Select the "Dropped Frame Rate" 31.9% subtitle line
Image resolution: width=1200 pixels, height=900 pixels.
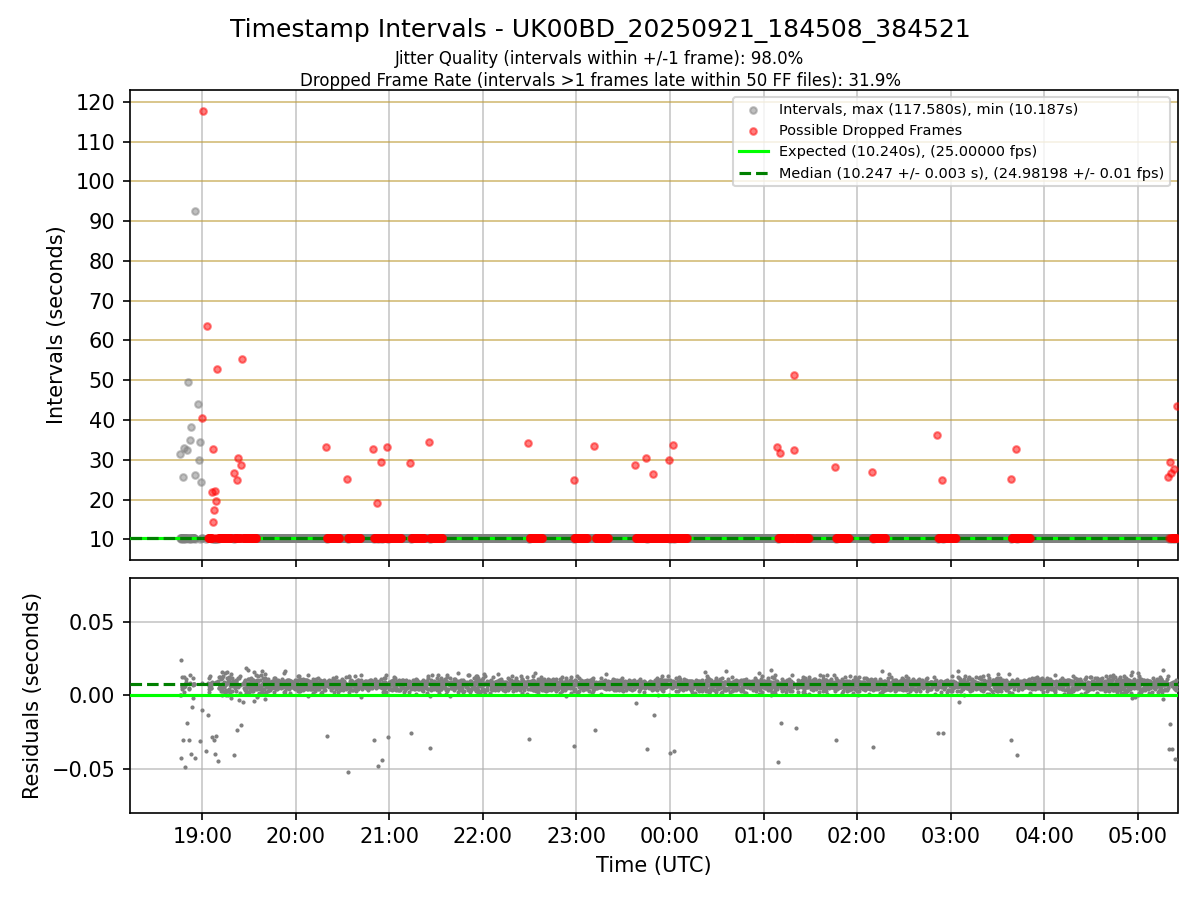pos(600,80)
